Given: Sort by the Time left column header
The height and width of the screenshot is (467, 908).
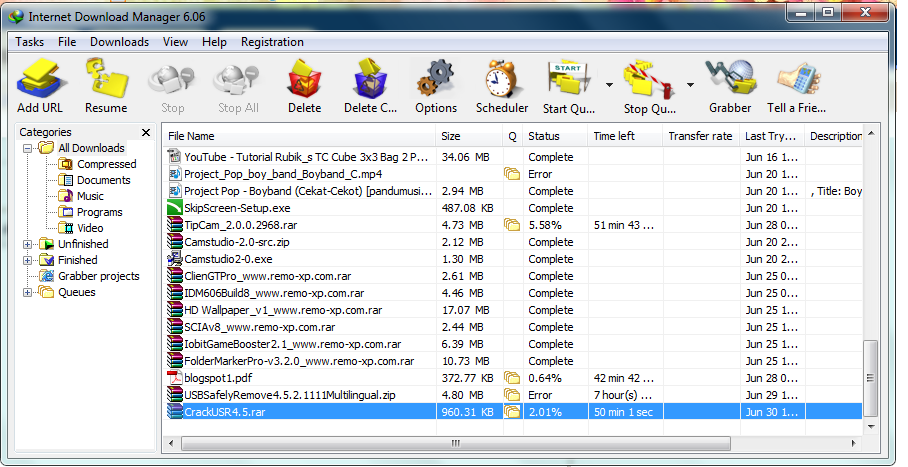Looking at the screenshot, I should coord(625,136).
